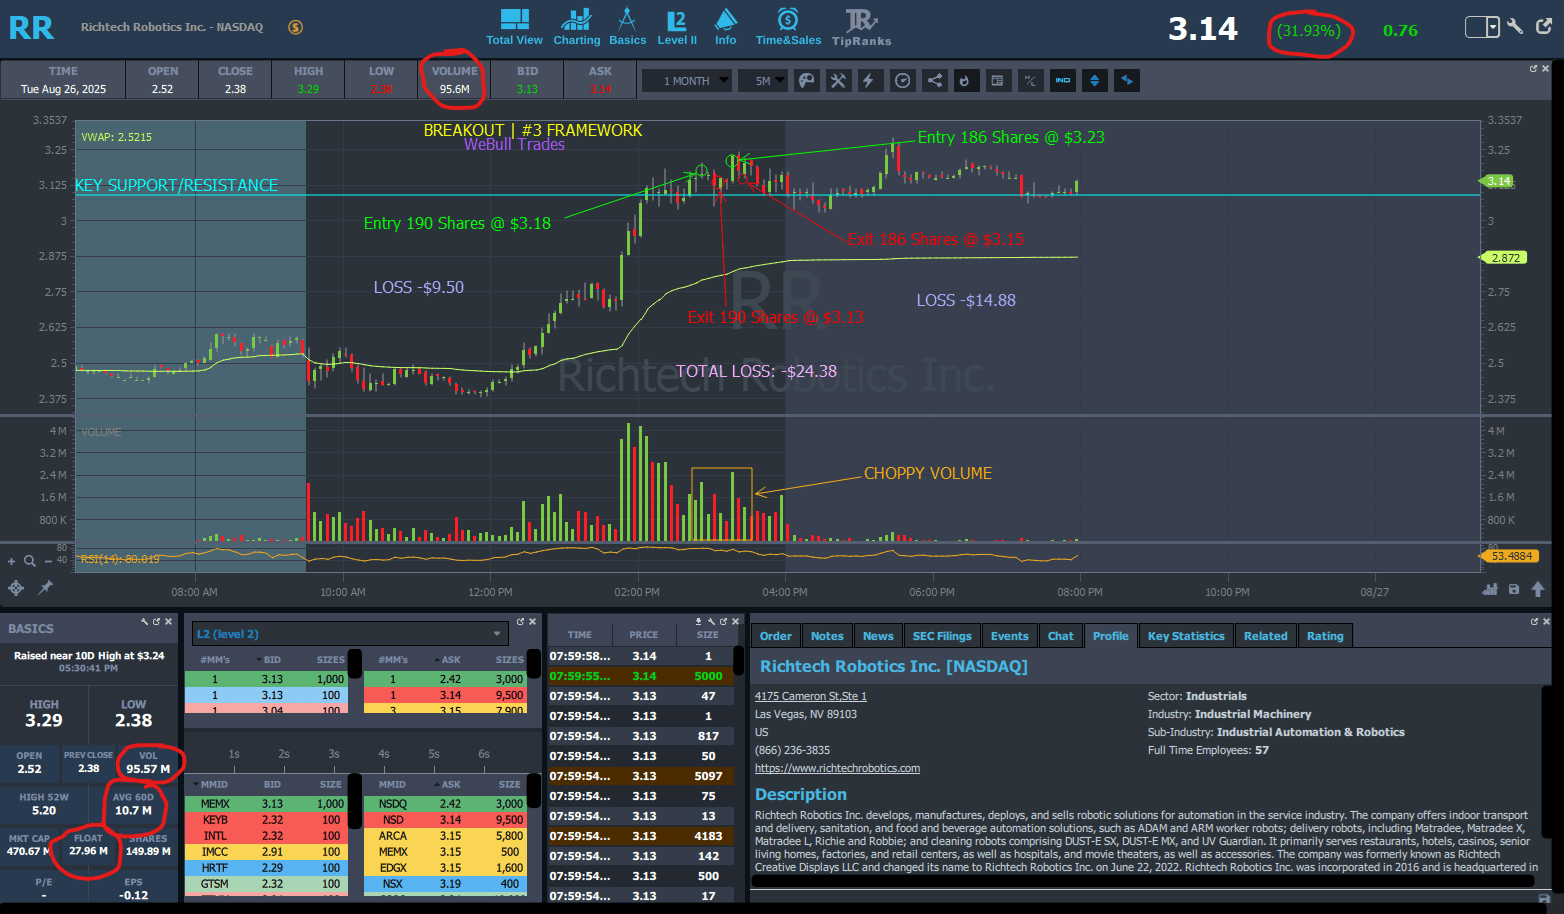Click the share icon in chart toolbar

coord(934,81)
